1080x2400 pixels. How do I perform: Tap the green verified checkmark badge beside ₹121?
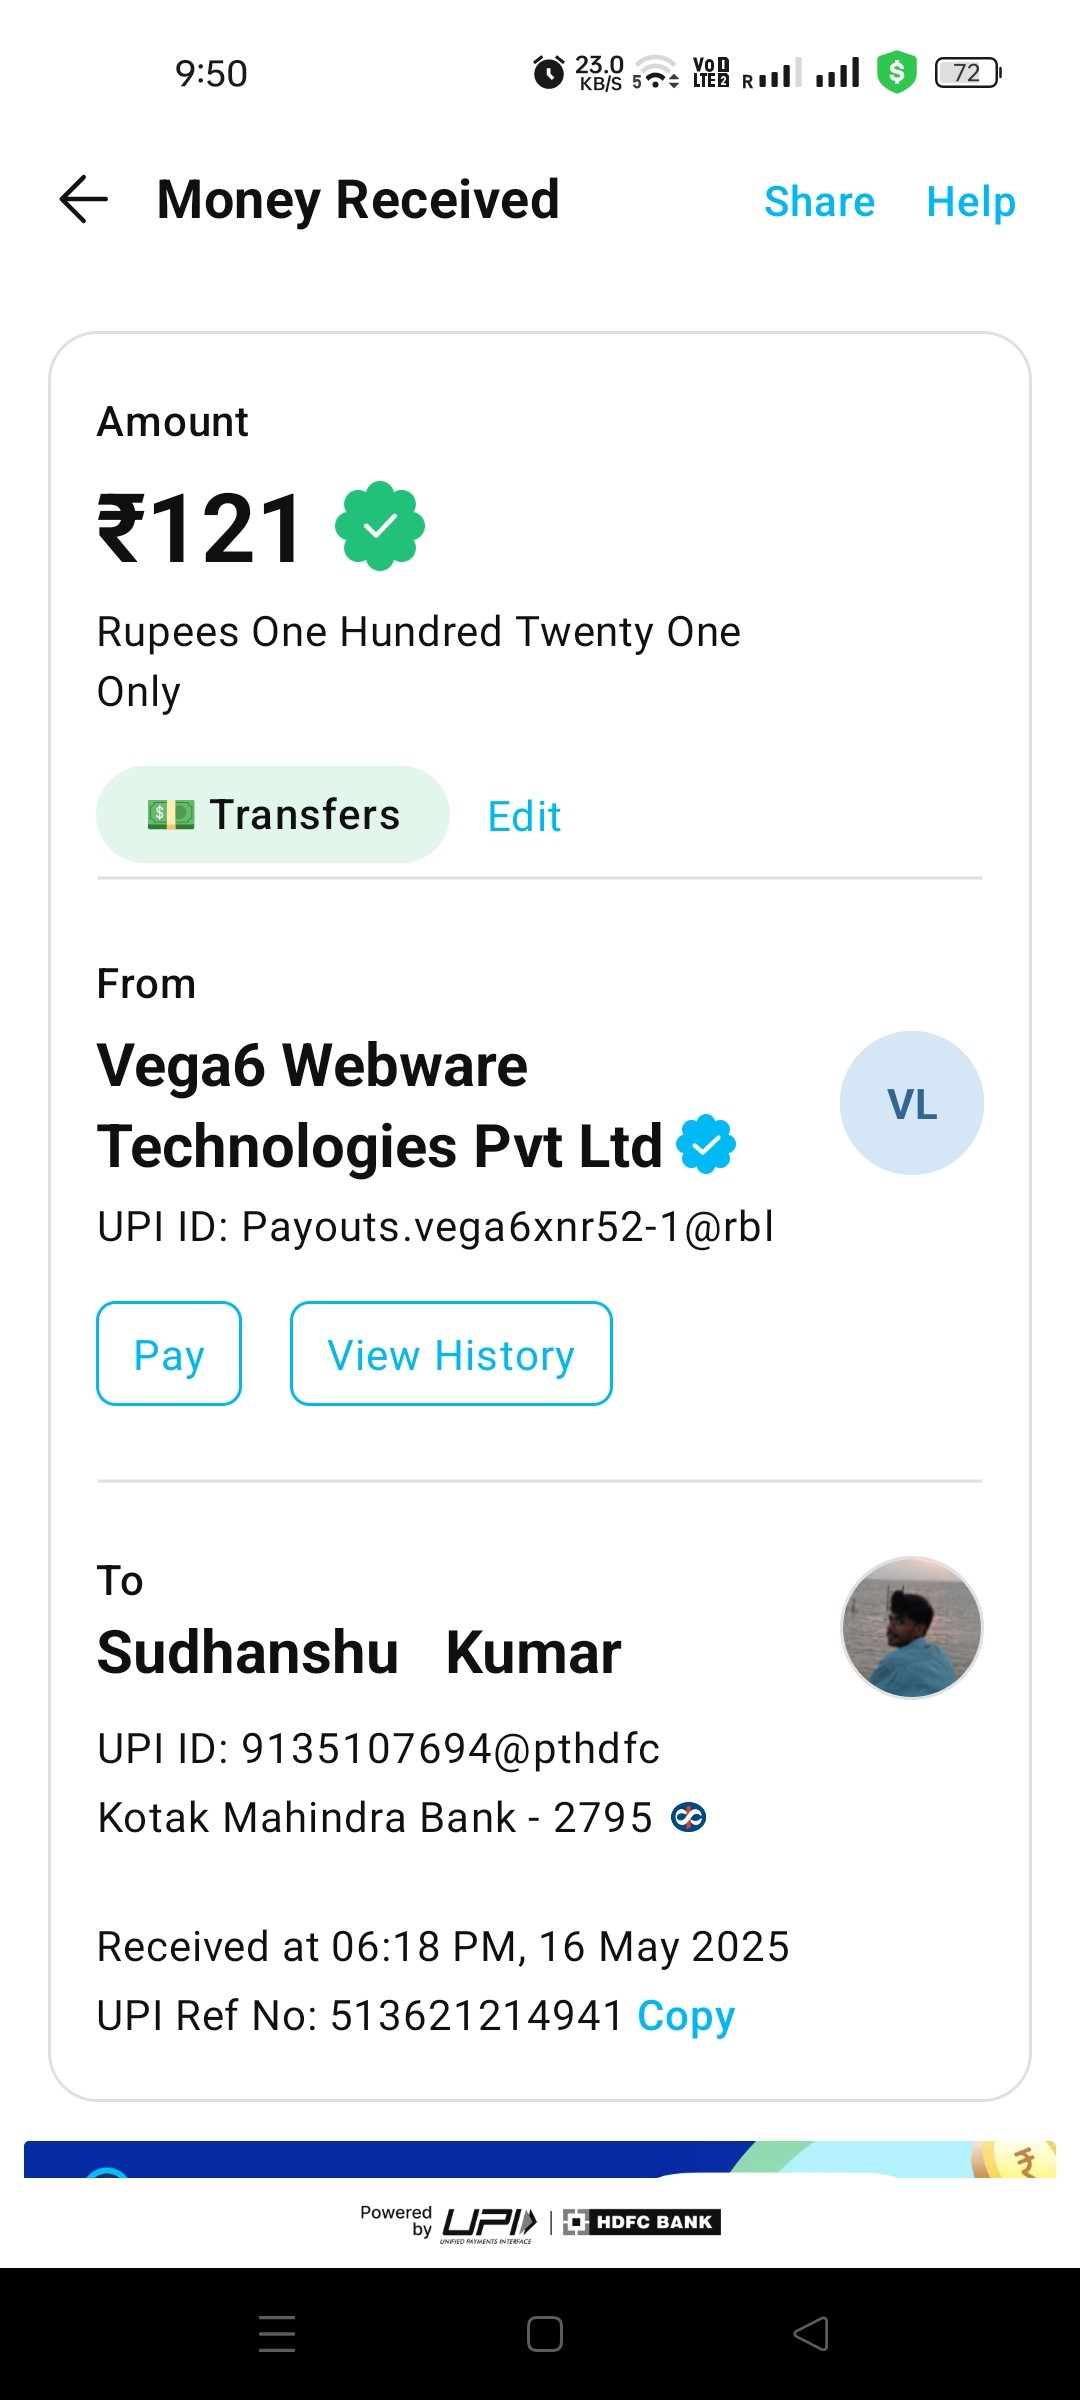(380, 526)
